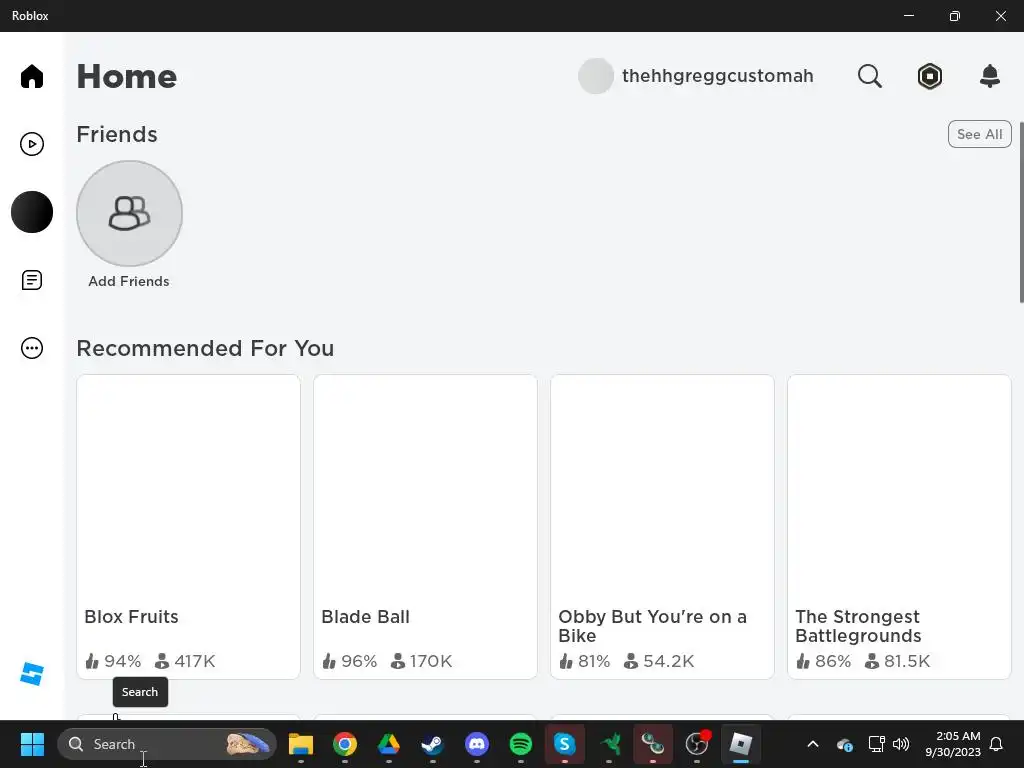Click the Windows taskbar Search field

coord(167,744)
